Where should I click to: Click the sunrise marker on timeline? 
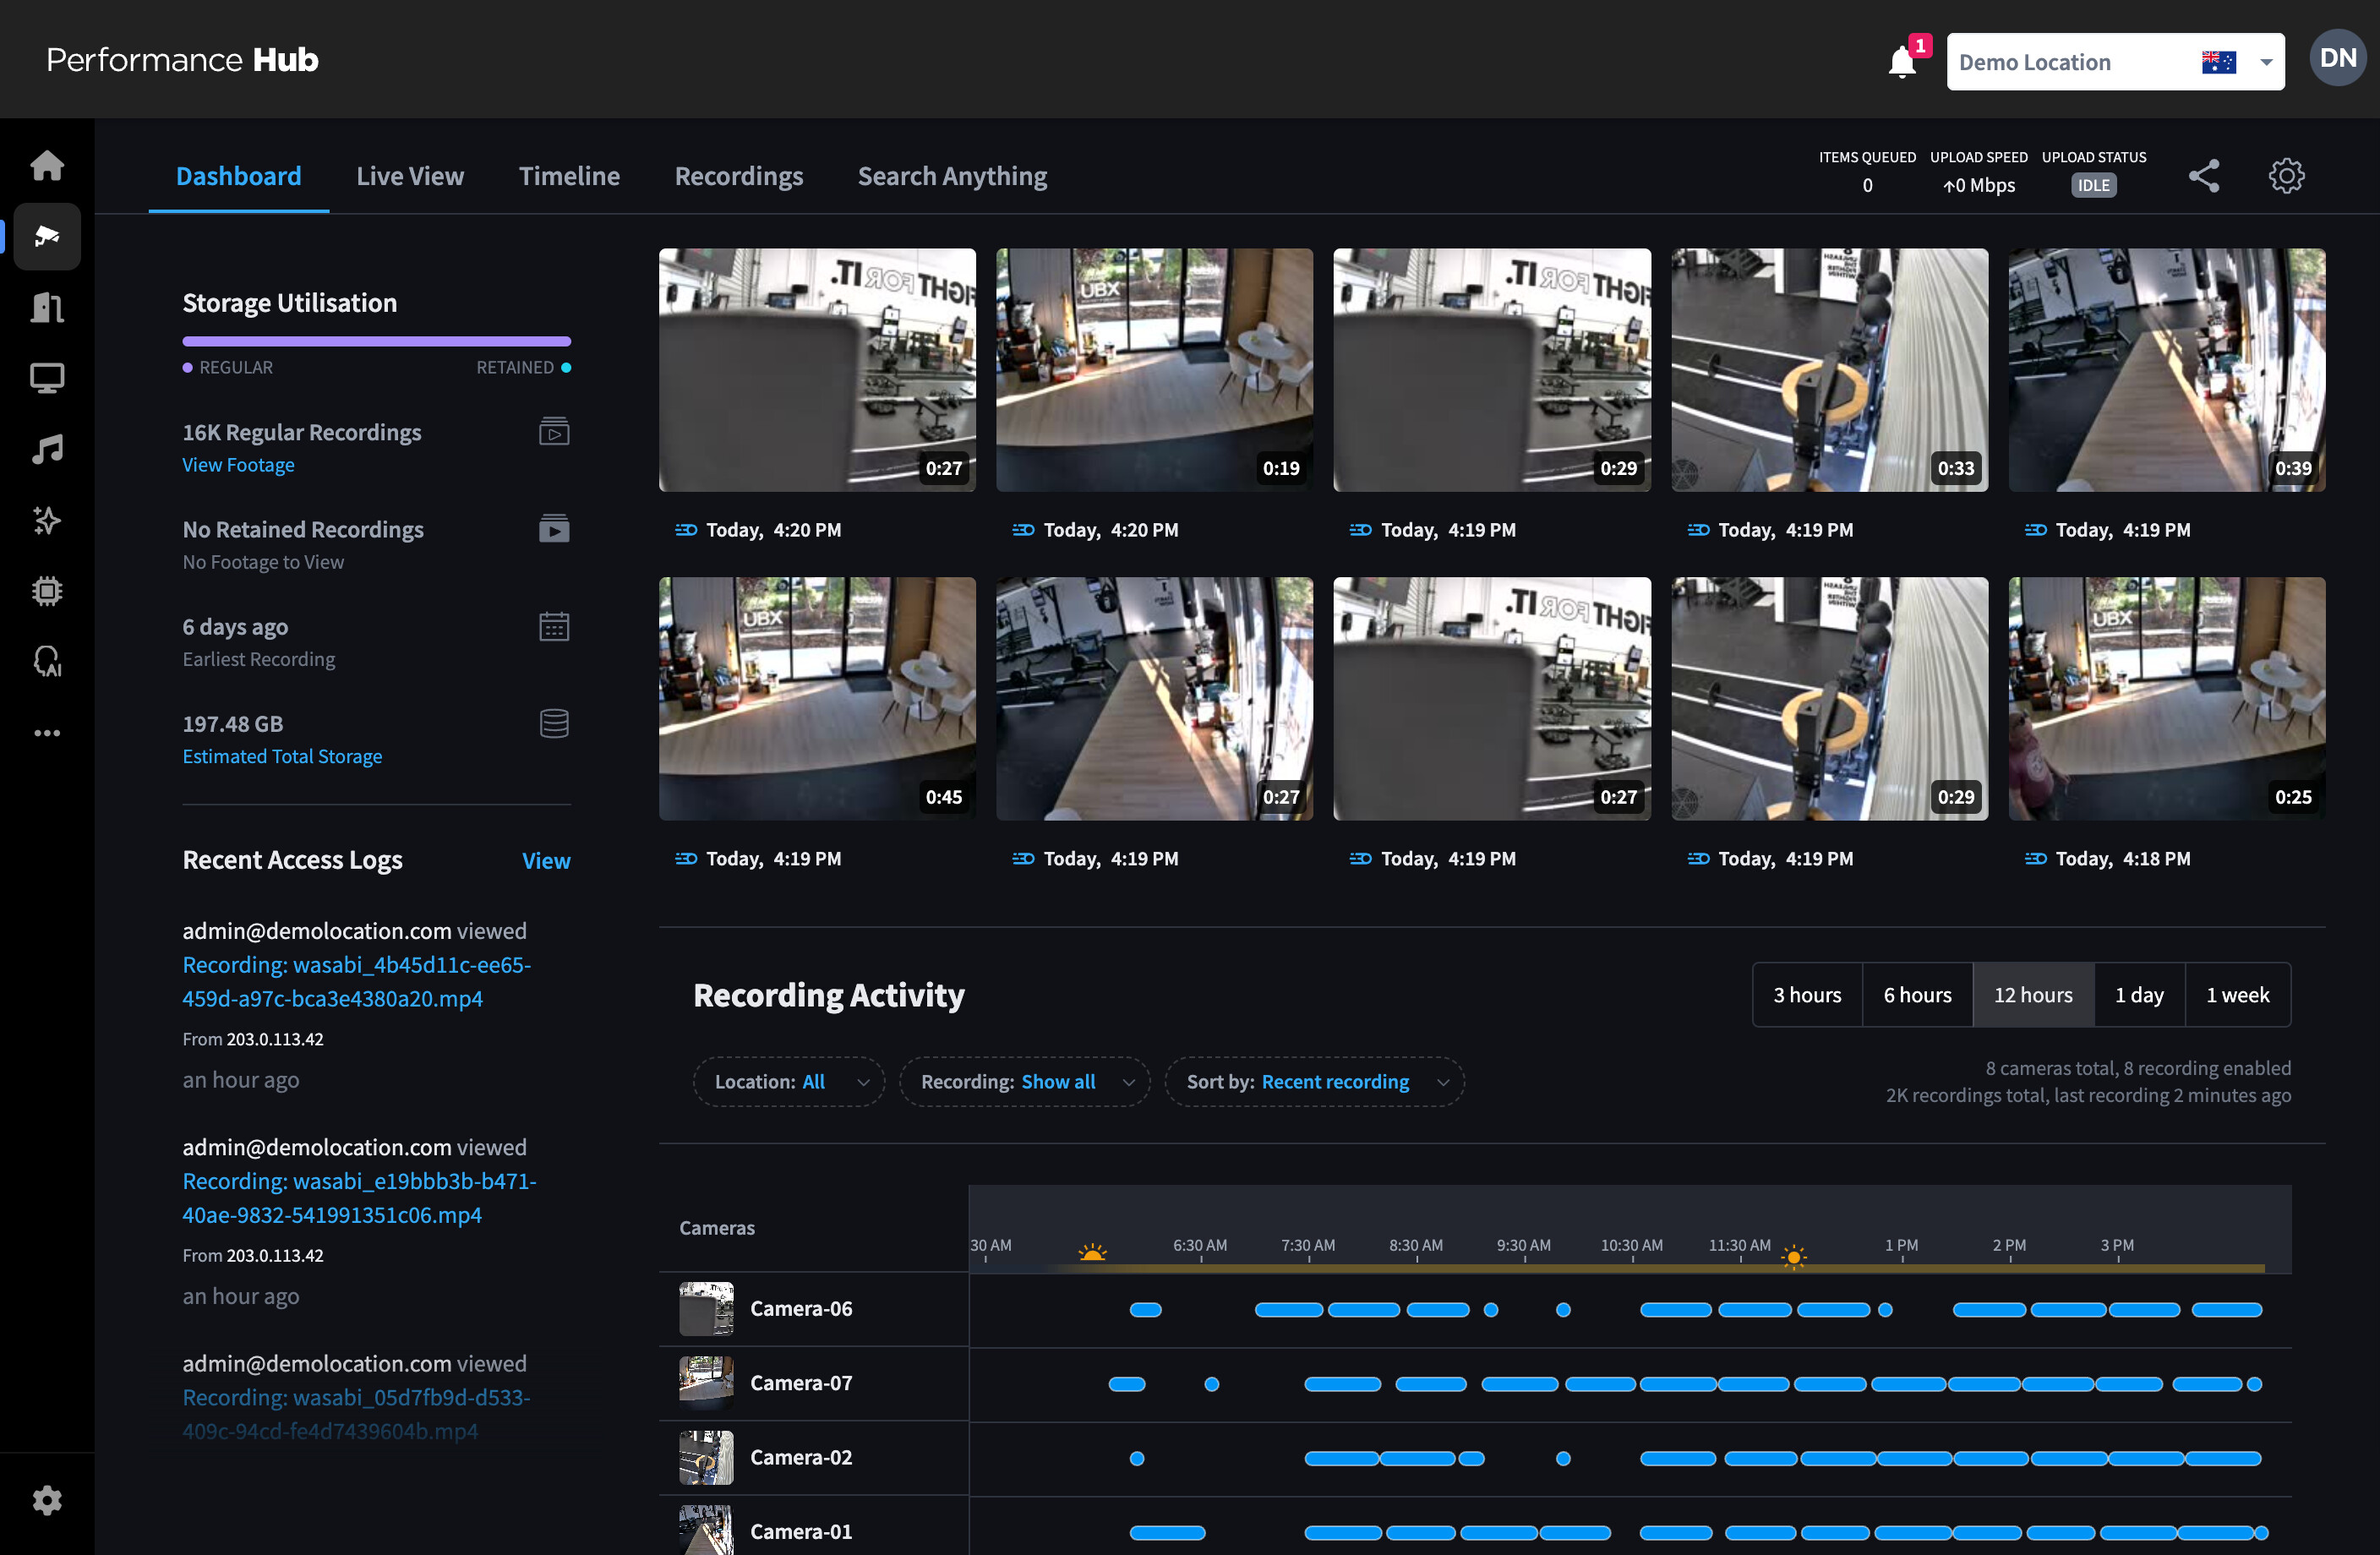1093,1252
